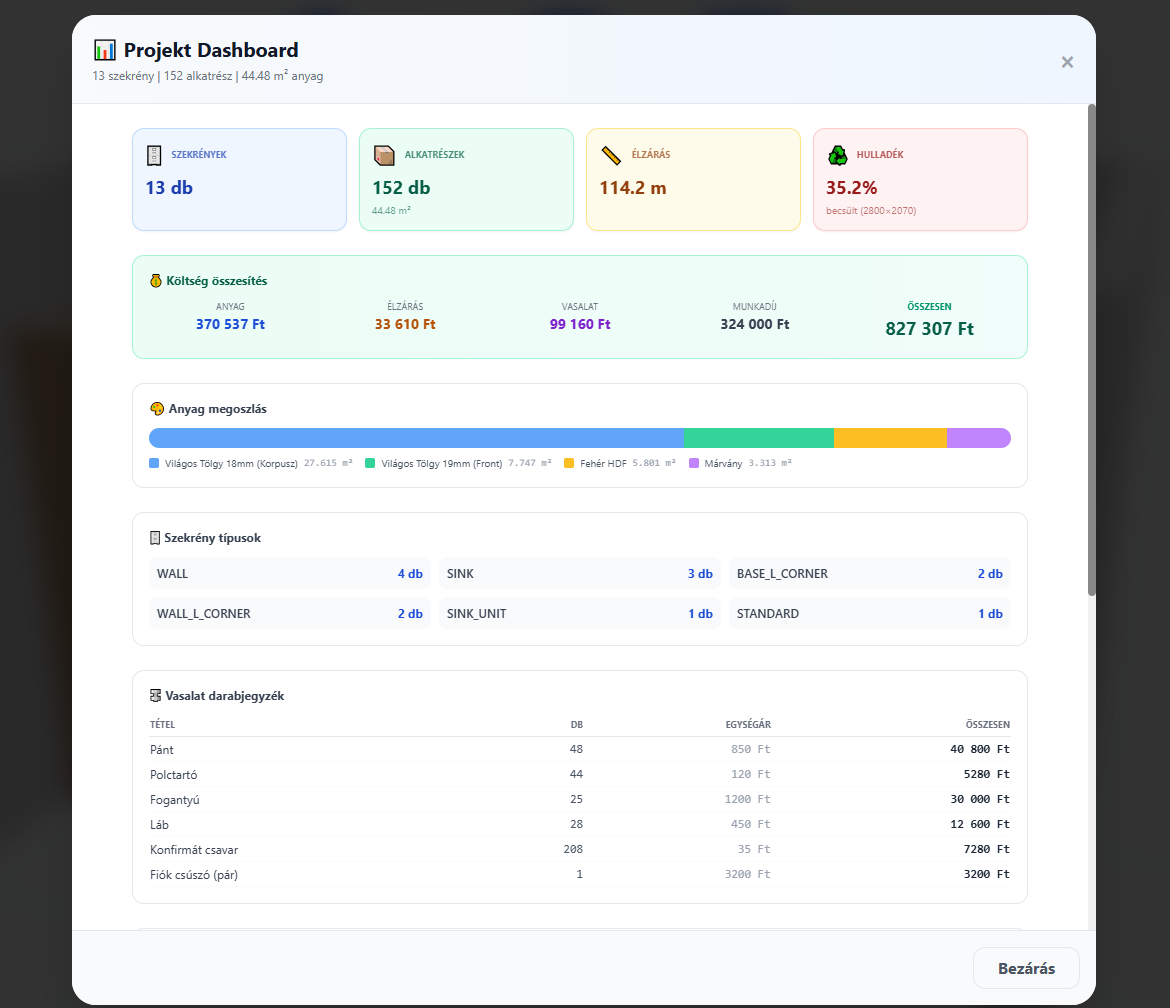Click the palette icon beside Anyag megoszlás
Image resolution: width=1170 pixels, height=1008 pixels.
[x=157, y=409]
